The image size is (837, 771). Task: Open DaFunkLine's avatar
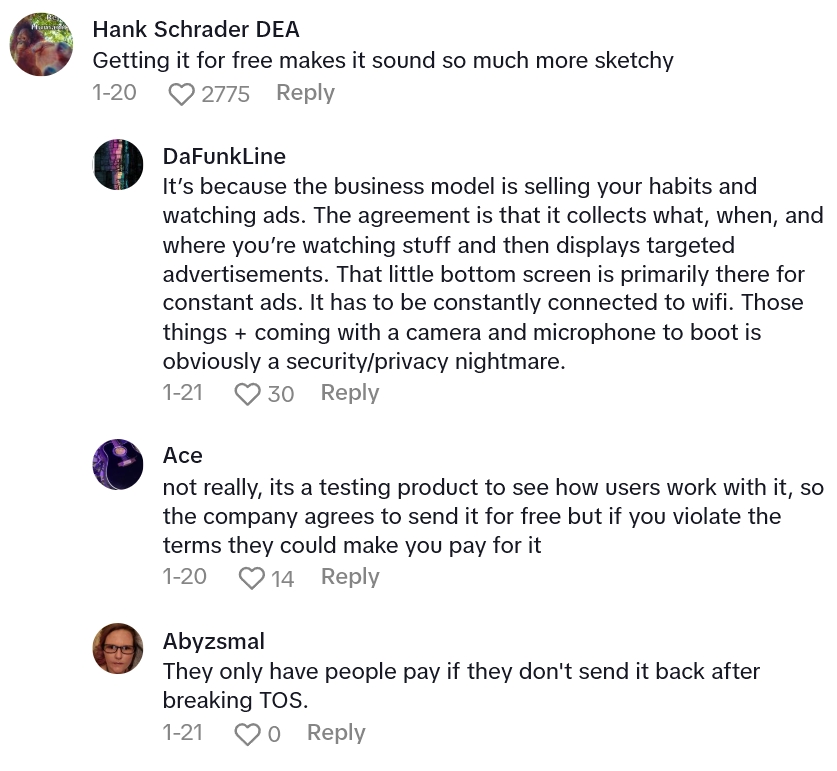[x=118, y=164]
